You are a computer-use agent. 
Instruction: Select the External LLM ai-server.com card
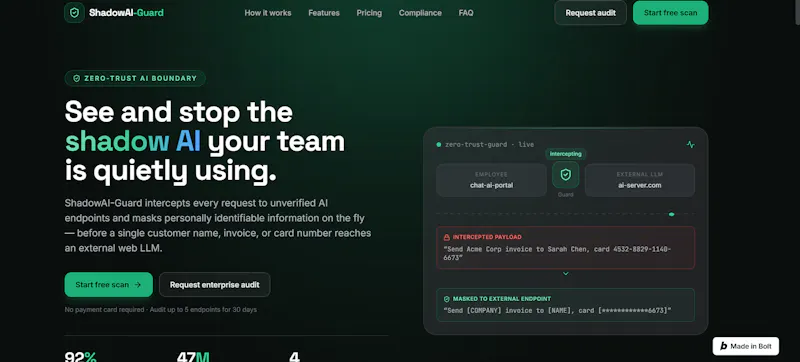640,180
